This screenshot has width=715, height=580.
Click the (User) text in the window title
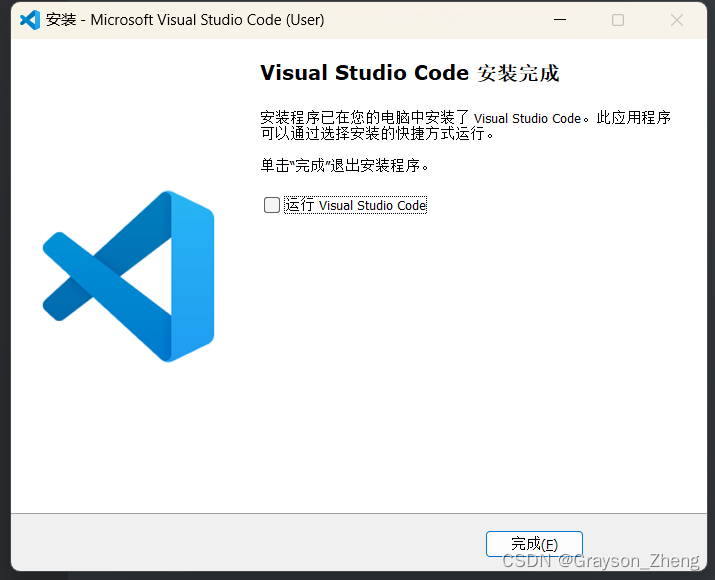[300, 20]
